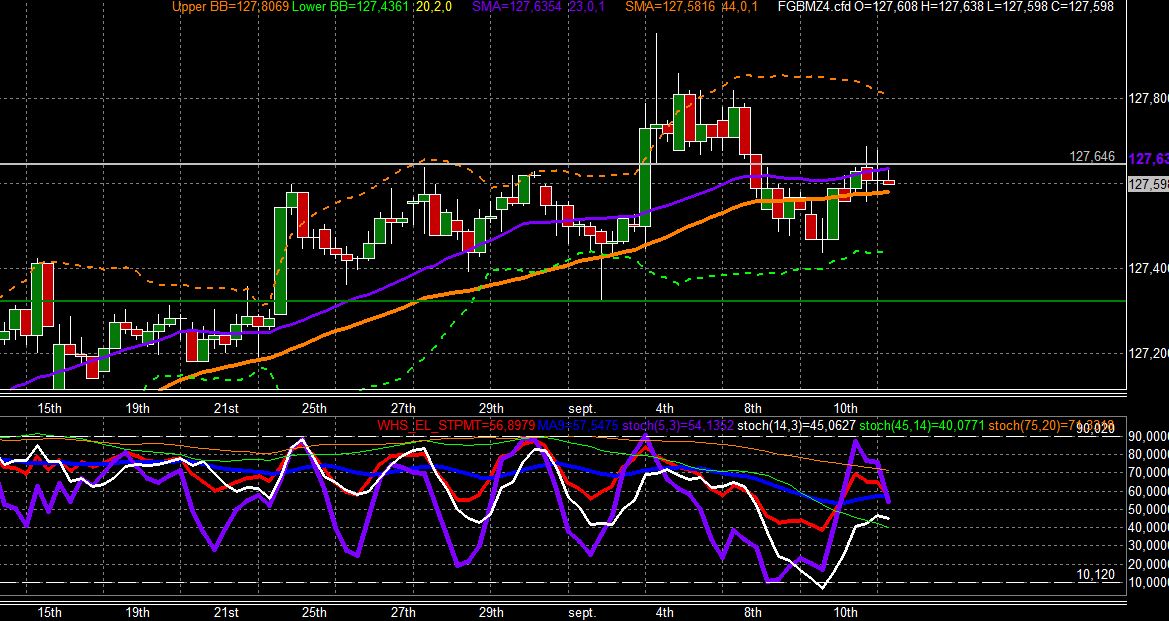Click the high value H=127,638

click(x=951, y=7)
